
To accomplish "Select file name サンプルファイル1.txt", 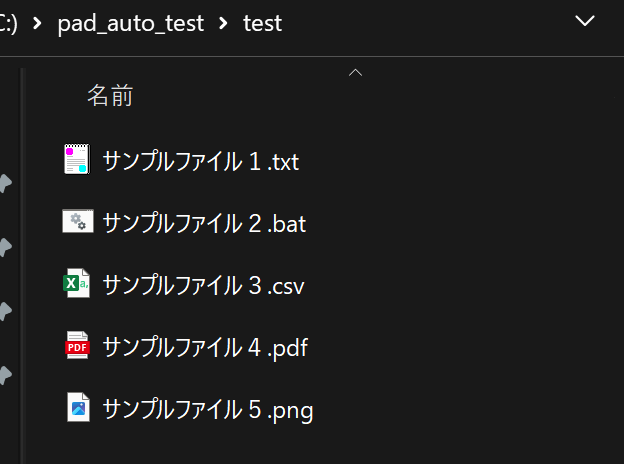I will pos(201,161).
